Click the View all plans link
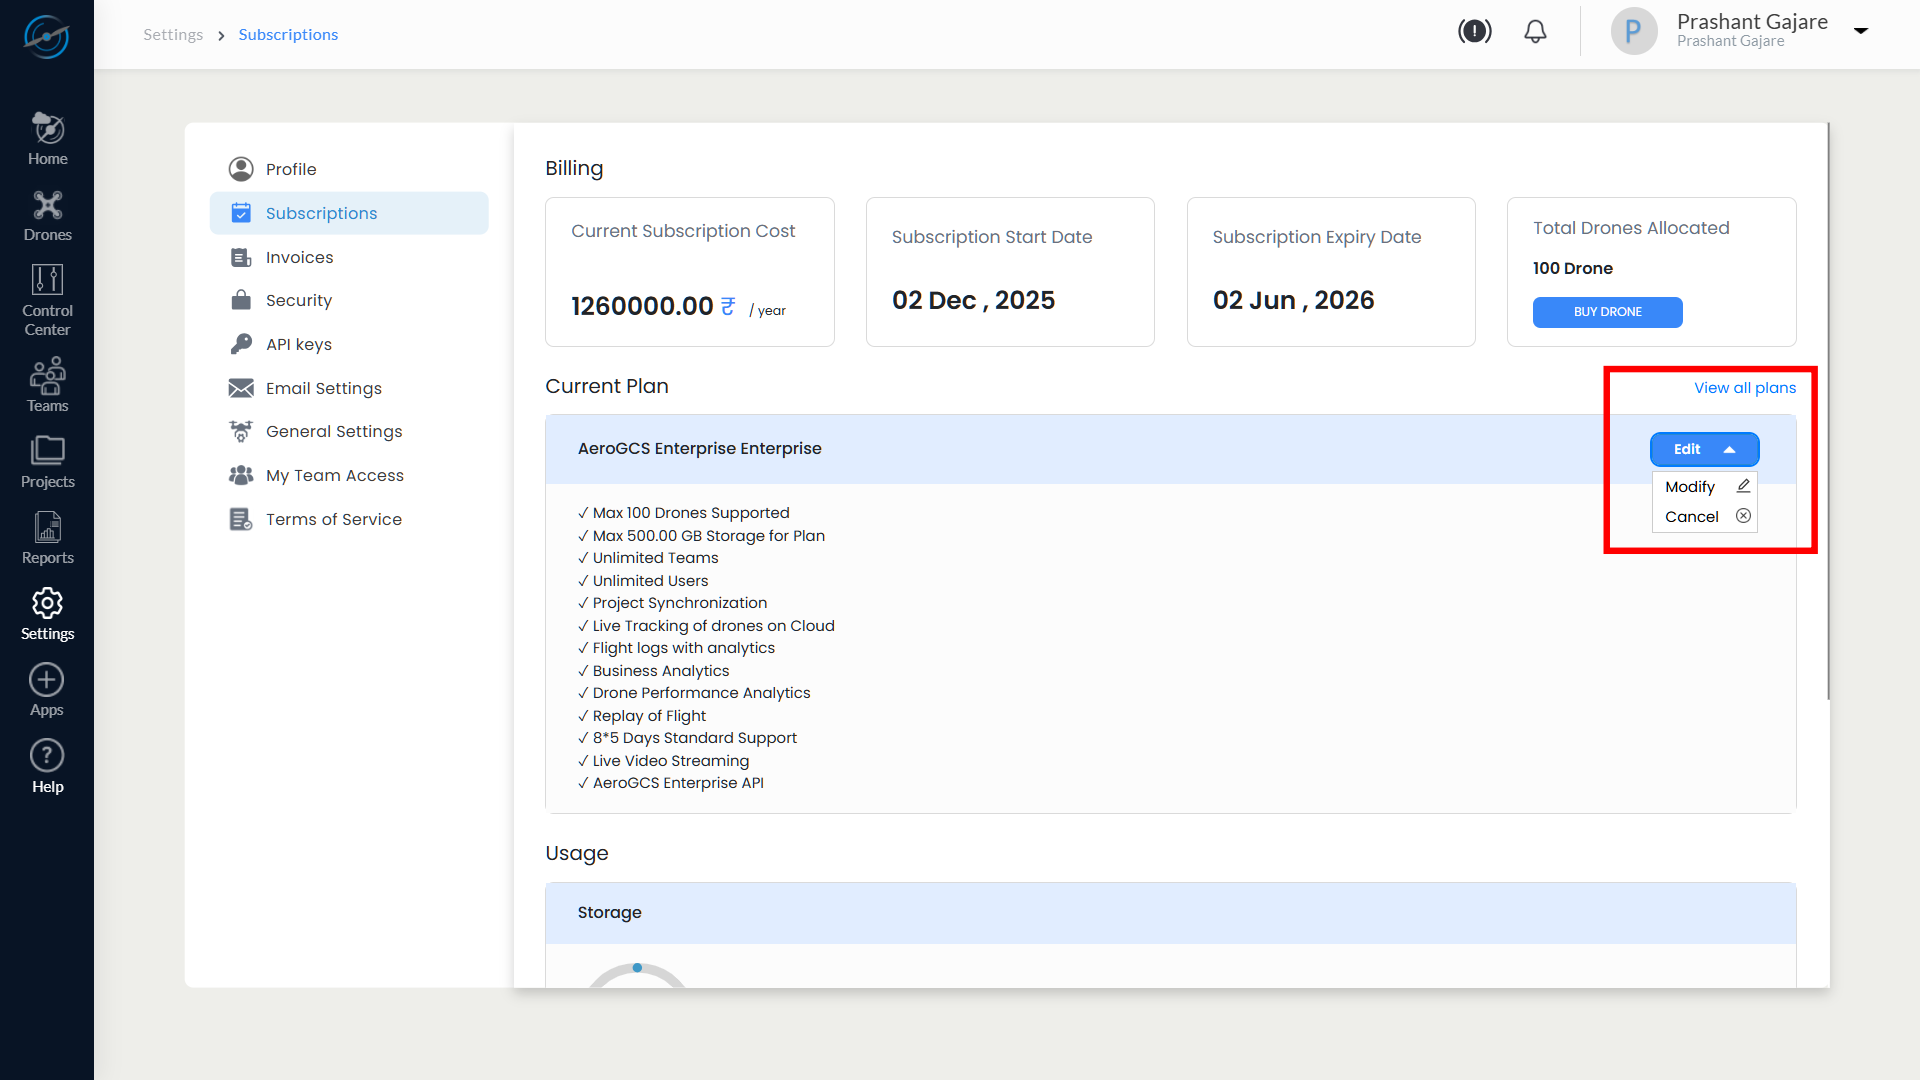 [x=1744, y=388]
